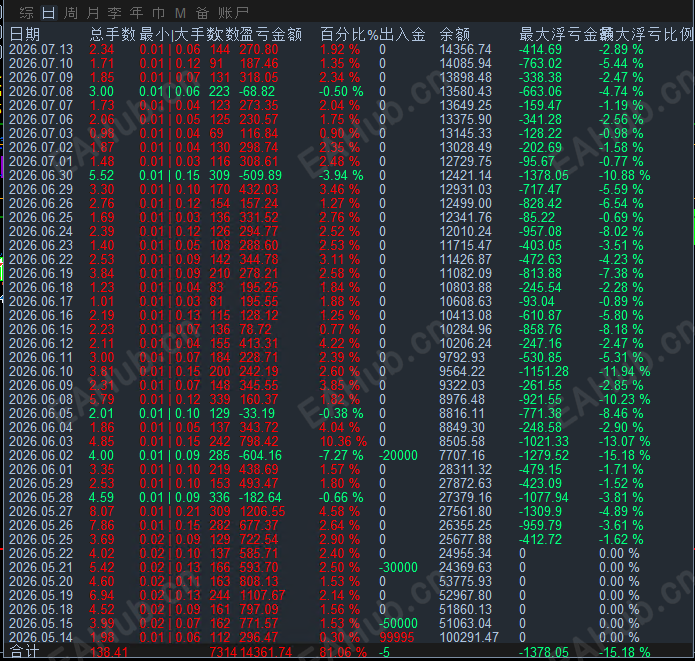Screen dimensions: 695x661
Task: Click the -50000 withdrawal value
Action: click(x=398, y=623)
